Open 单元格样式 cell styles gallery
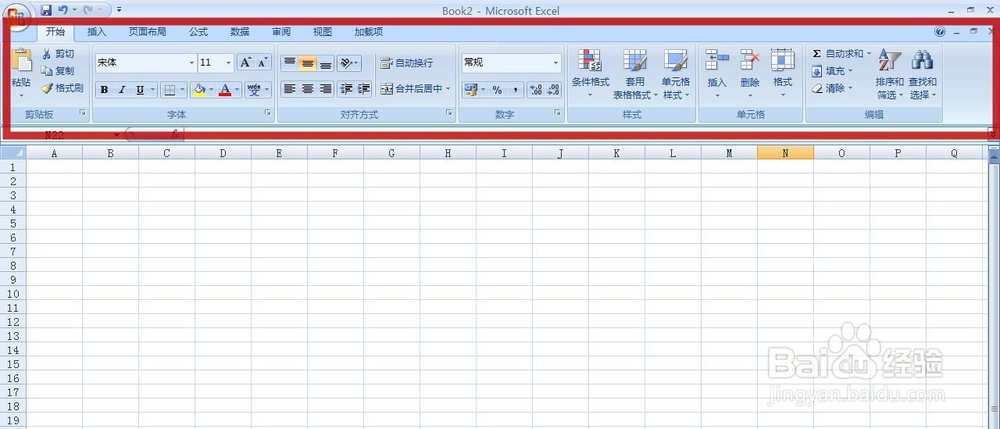1000x429 pixels. 676,74
